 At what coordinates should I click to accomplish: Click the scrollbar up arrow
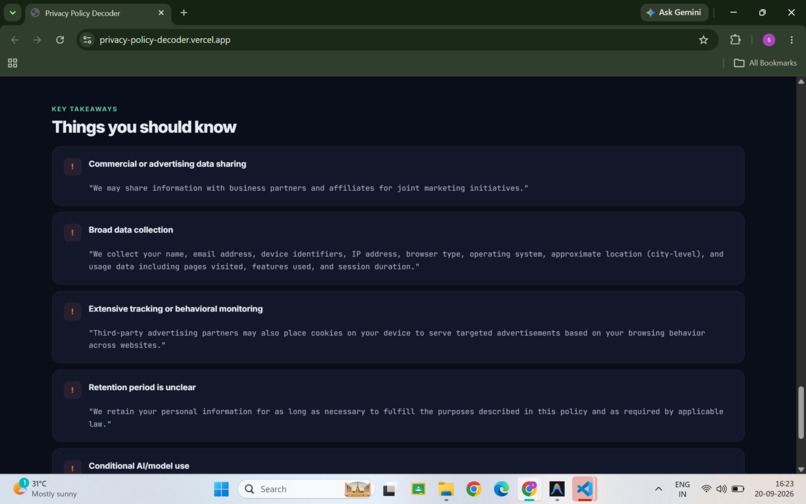[800, 82]
